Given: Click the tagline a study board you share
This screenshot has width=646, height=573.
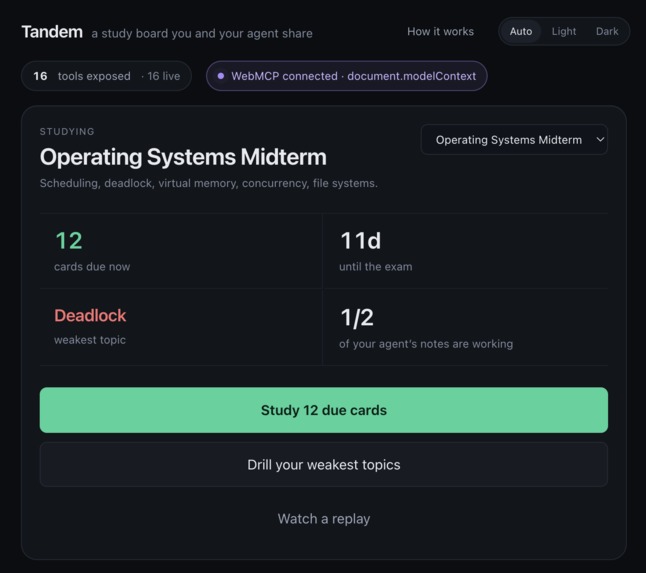Looking at the screenshot, I should (202, 34).
